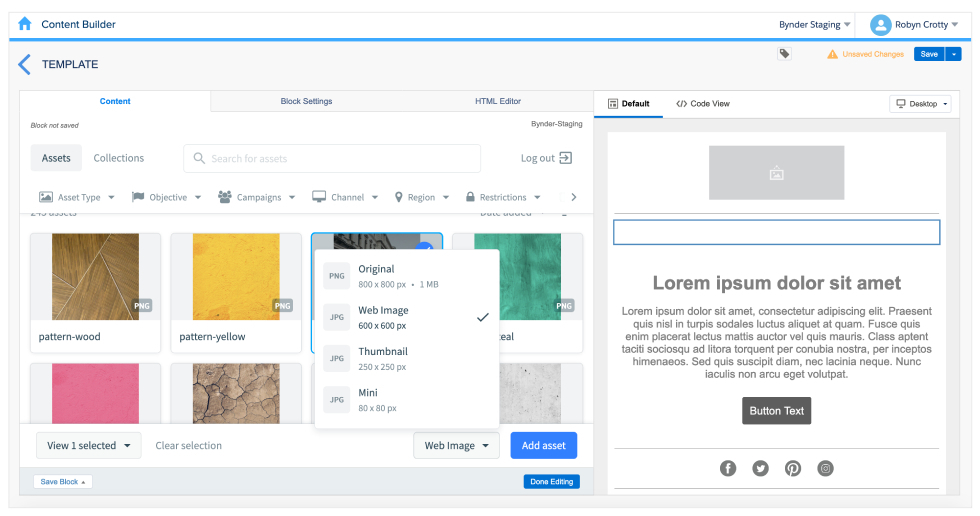Viewport: 980px width, 516px height.
Task: Click the Log out arrow icon
Action: coord(566,157)
